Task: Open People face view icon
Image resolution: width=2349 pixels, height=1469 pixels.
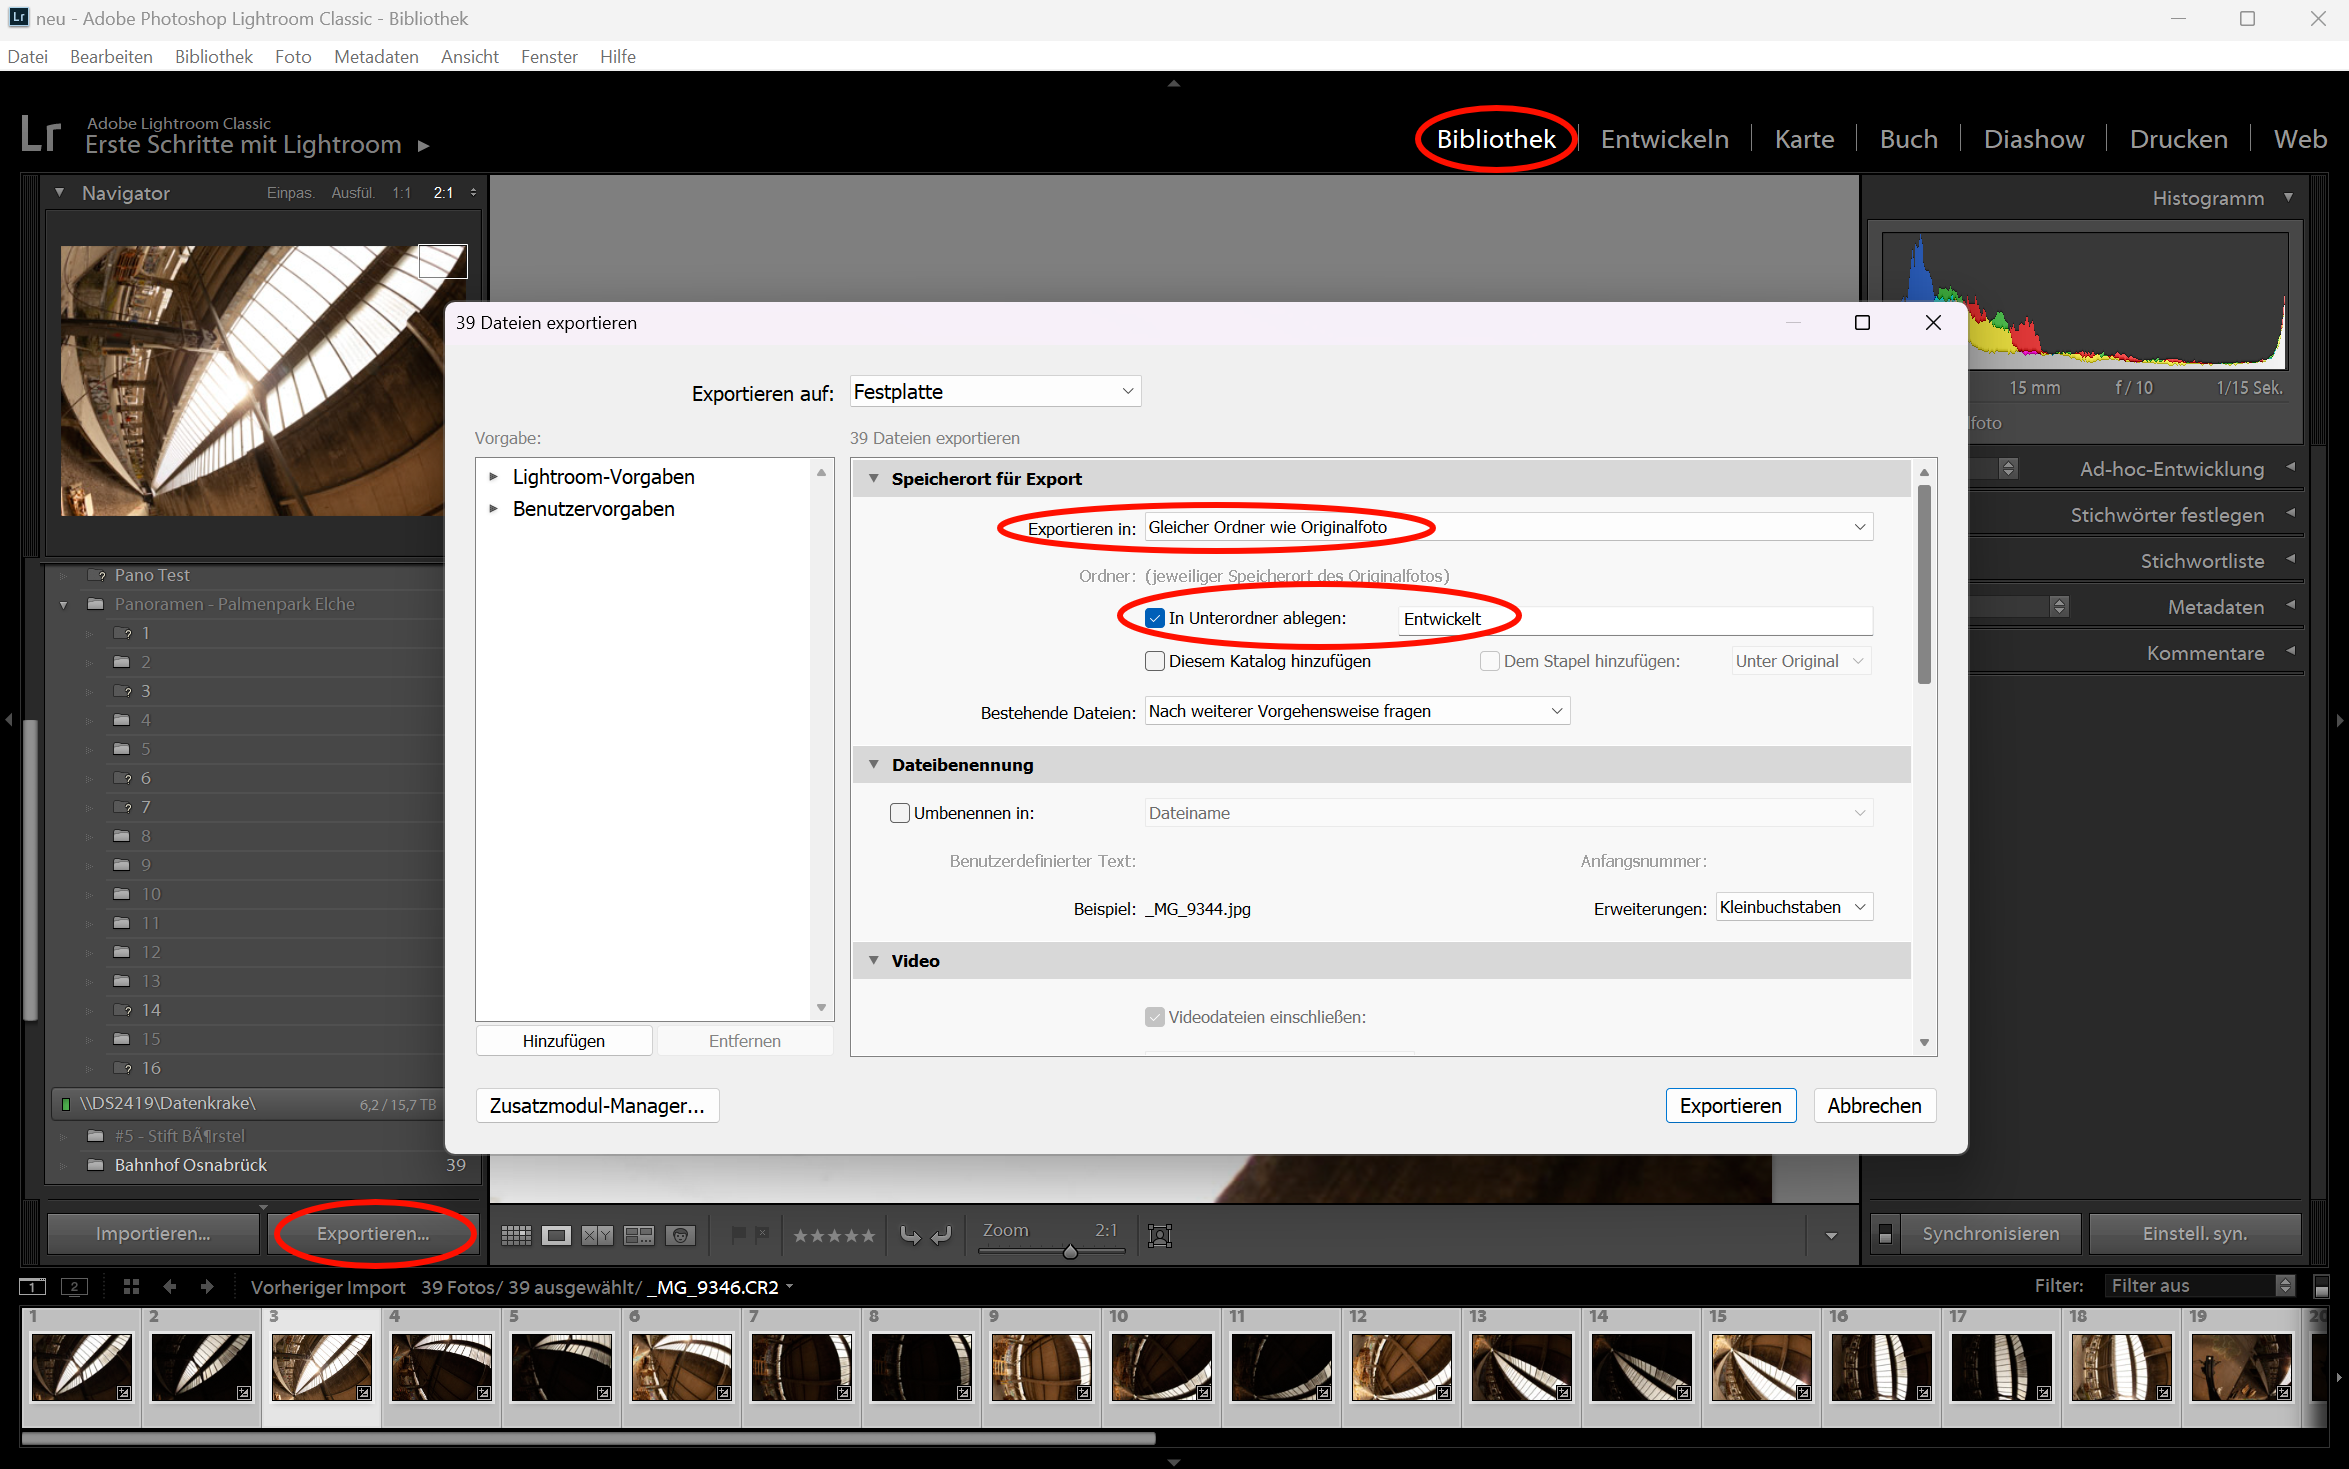Action: pyautogui.click(x=680, y=1235)
